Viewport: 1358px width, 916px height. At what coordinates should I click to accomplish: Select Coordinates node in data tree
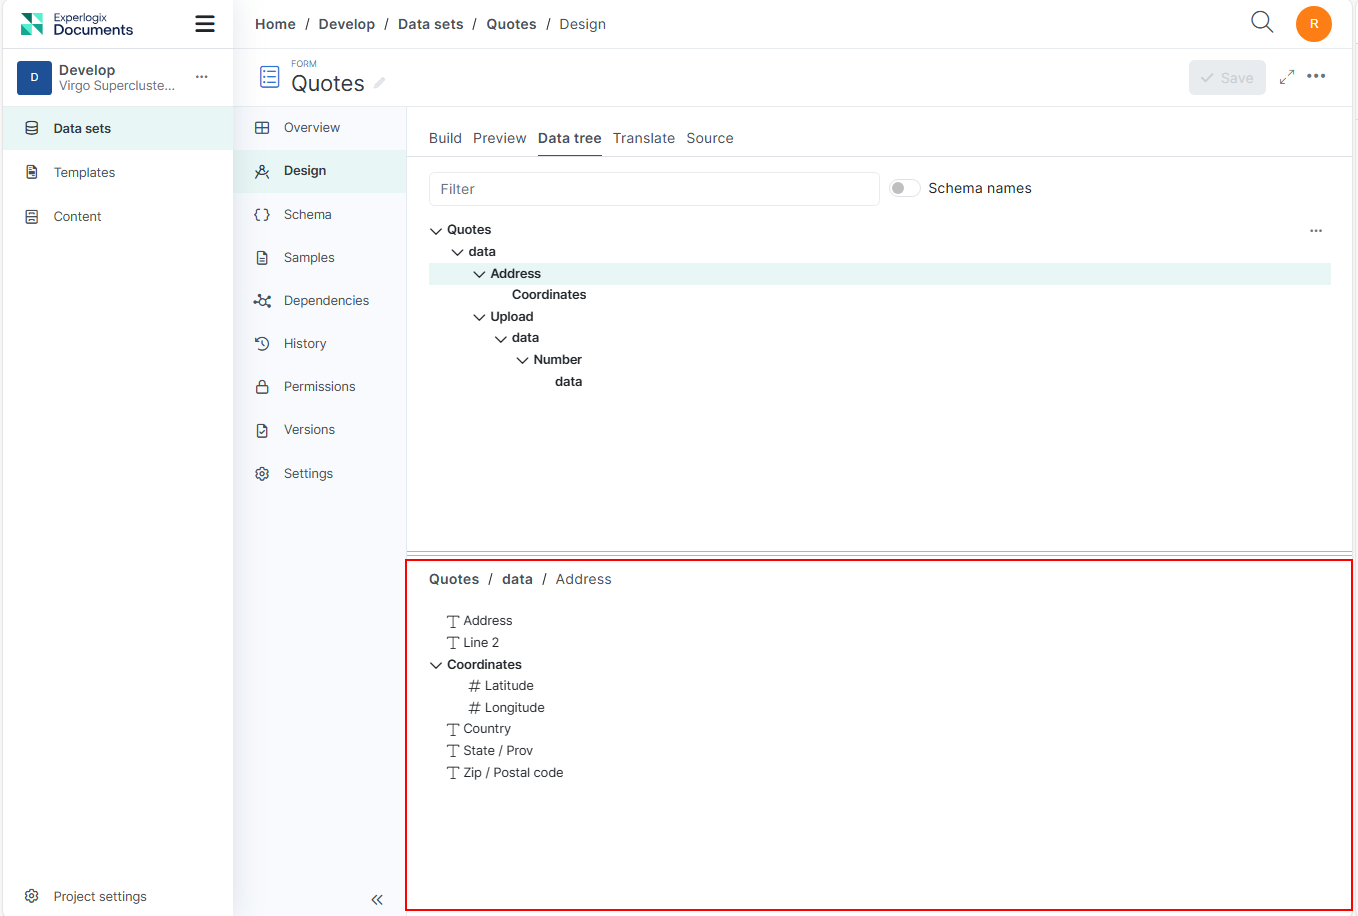[x=549, y=295]
